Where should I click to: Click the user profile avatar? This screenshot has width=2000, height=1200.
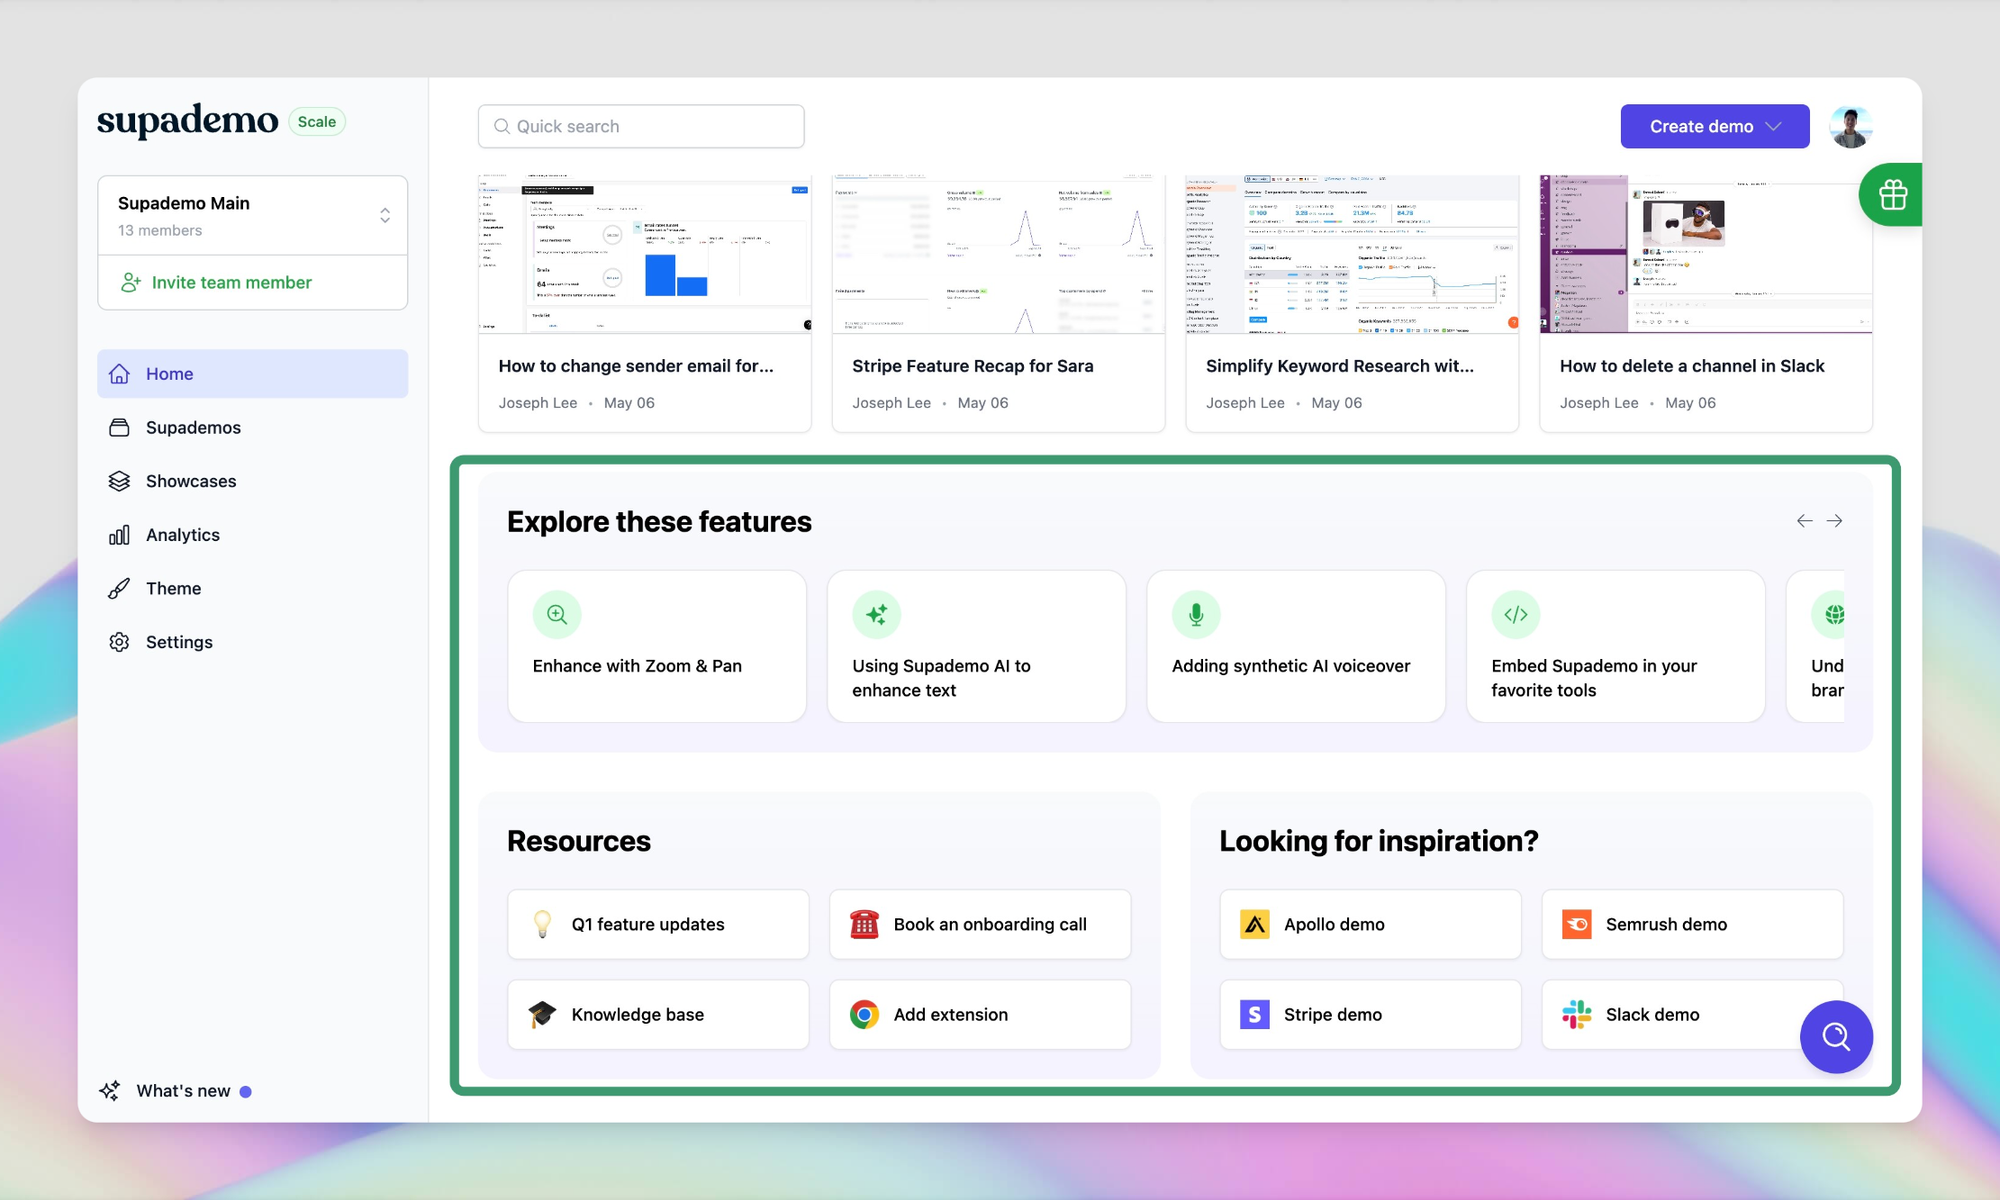click(x=1851, y=127)
